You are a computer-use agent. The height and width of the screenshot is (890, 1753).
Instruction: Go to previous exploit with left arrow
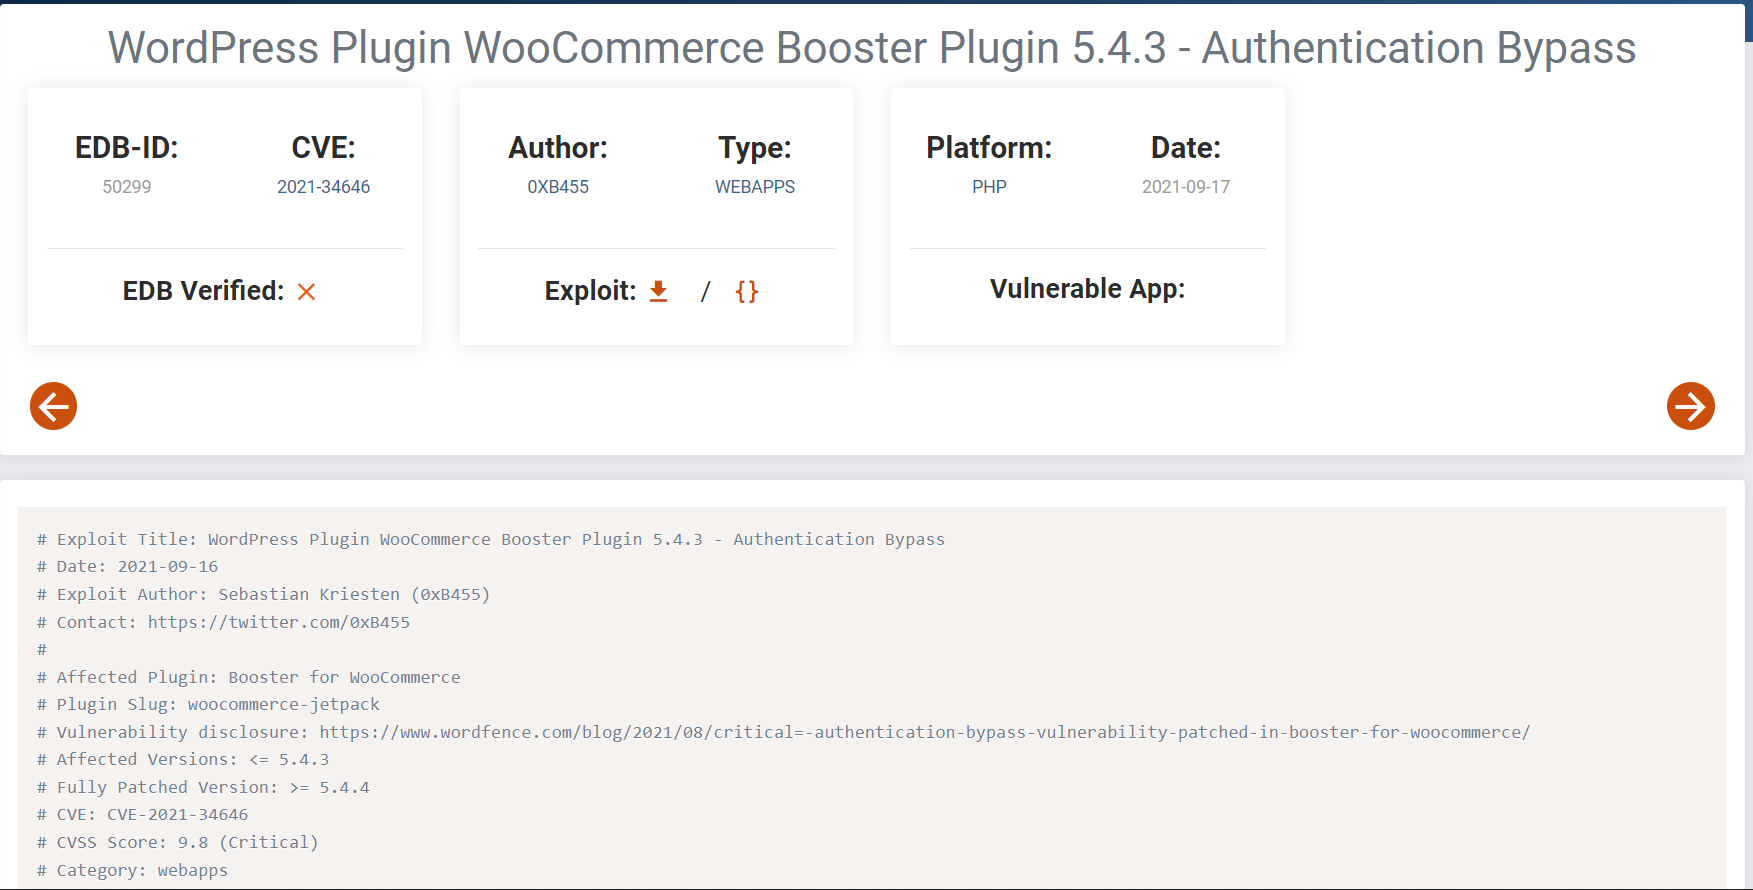(x=53, y=406)
